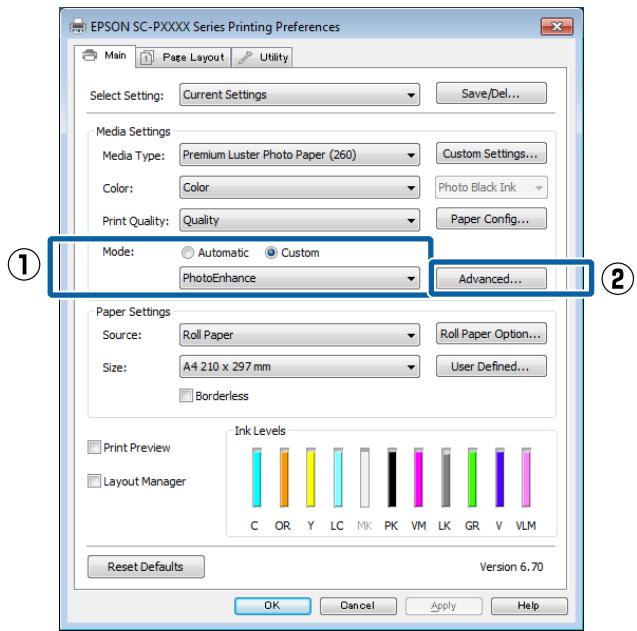
Task: Click the Reset Defaults button
Action: [146, 566]
